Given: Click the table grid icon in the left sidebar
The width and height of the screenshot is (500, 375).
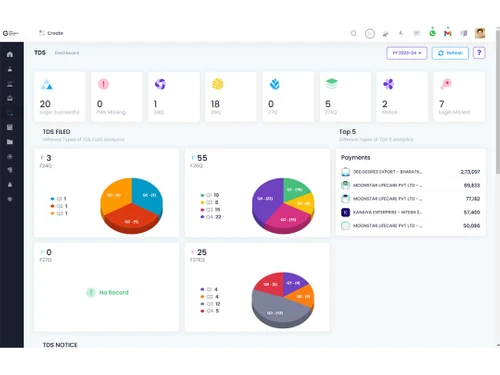Looking at the screenshot, I should click(x=10, y=127).
